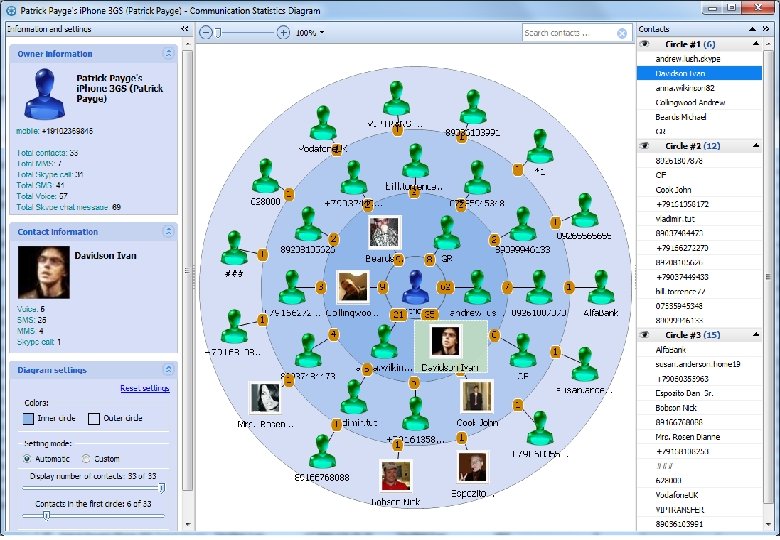Click the zoom slider handle in the toolbar

click(218, 33)
